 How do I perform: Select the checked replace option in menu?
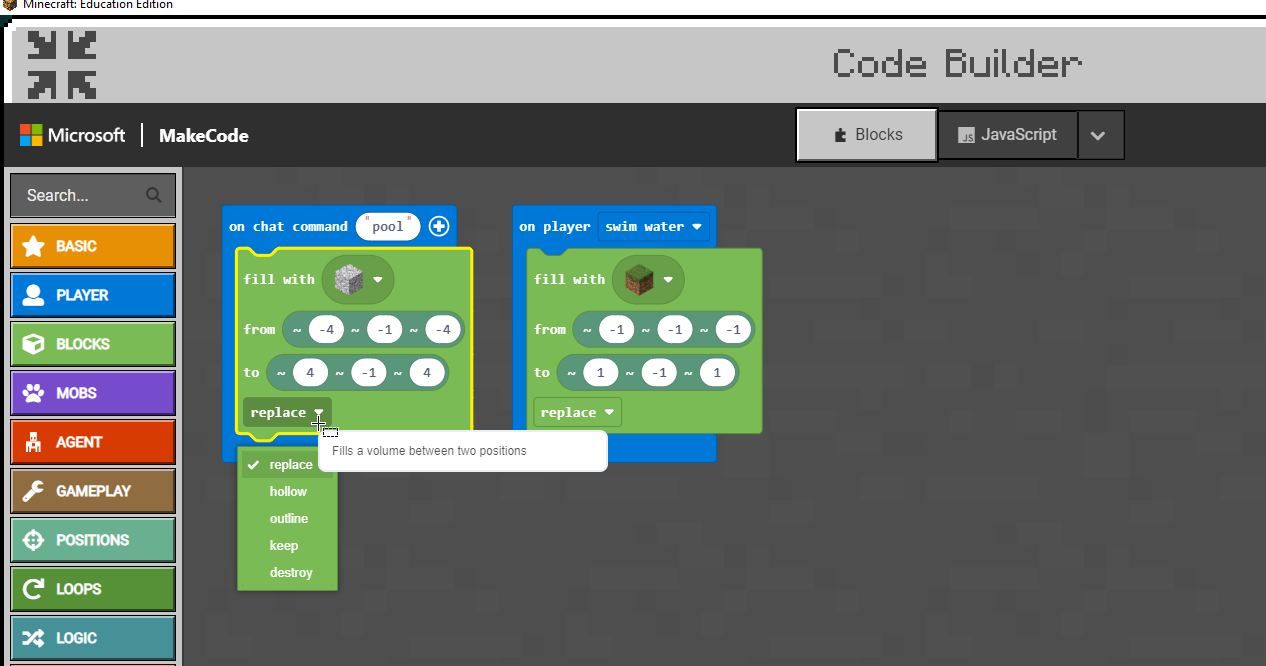tap(290, 465)
